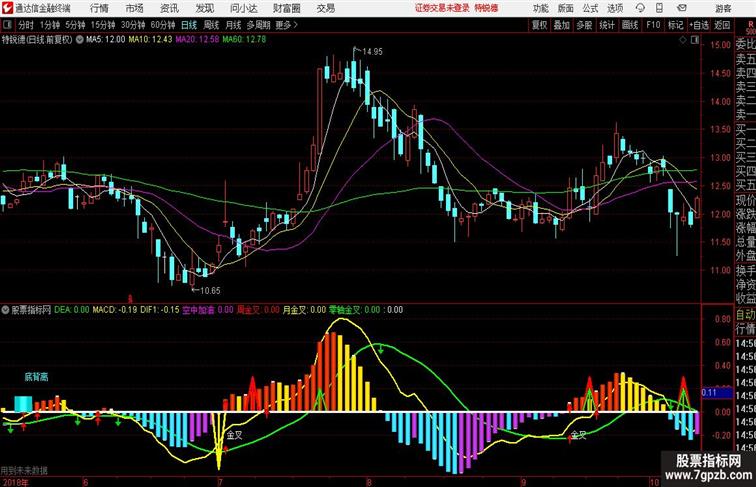The width and height of the screenshot is (756, 487).
Task: Click the 底背离 signal label
Action: (x=36, y=377)
